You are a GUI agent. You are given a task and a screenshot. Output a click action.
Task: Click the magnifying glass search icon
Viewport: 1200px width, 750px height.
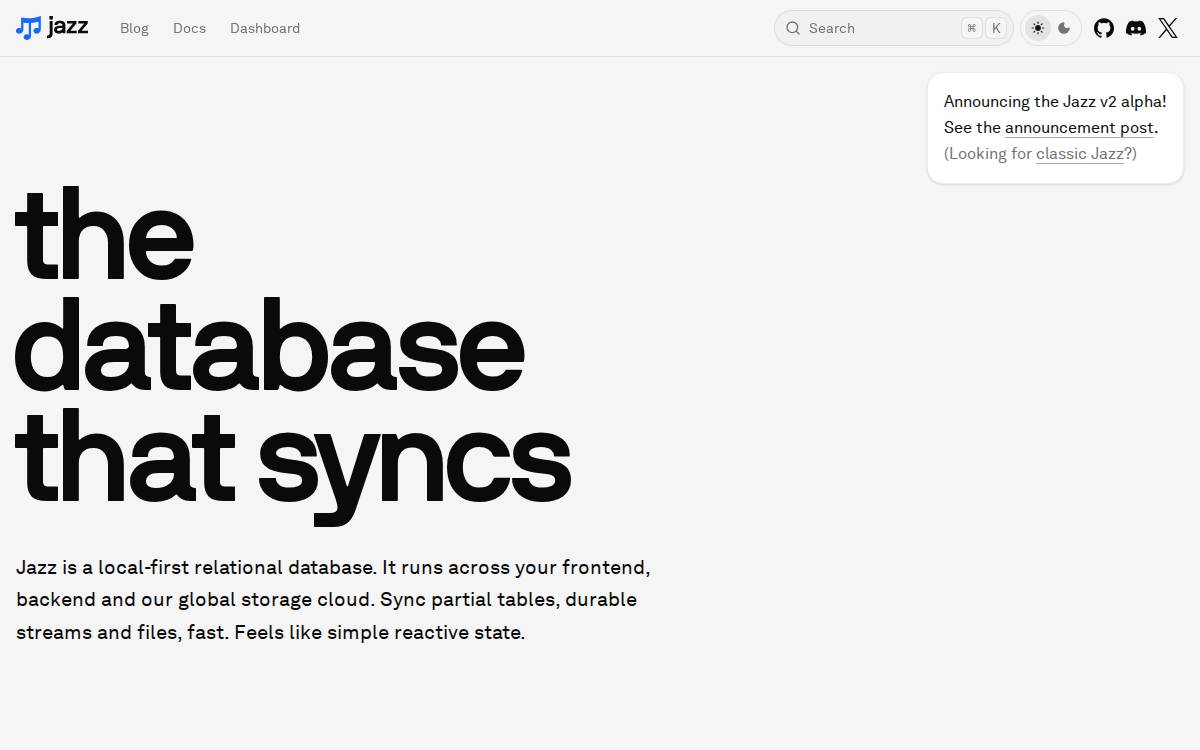(x=793, y=28)
